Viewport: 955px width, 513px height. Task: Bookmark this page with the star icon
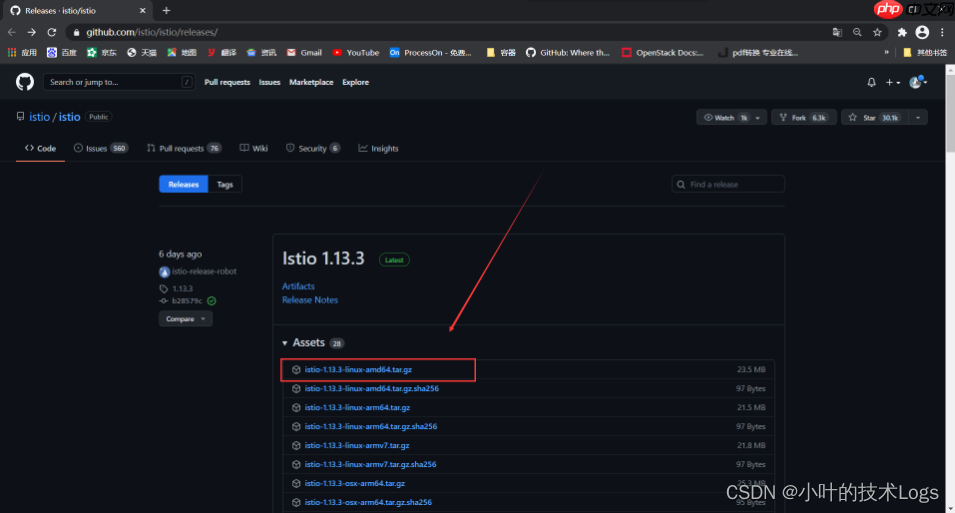point(877,32)
